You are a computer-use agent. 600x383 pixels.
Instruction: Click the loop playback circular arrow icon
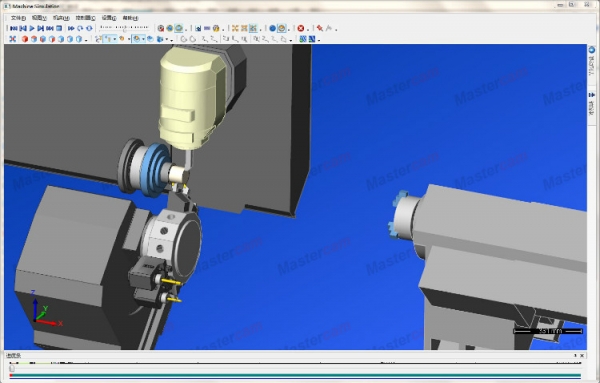coord(80,28)
